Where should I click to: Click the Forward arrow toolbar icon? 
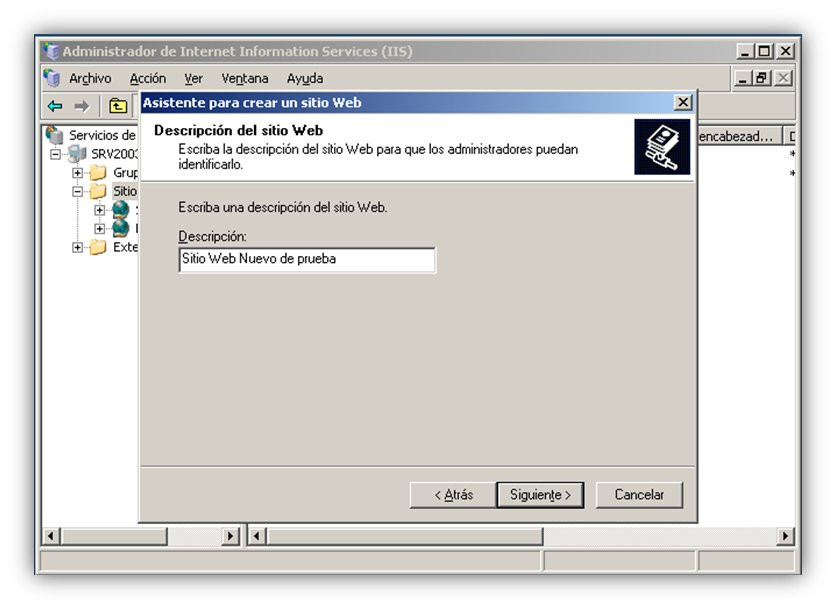click(82, 106)
